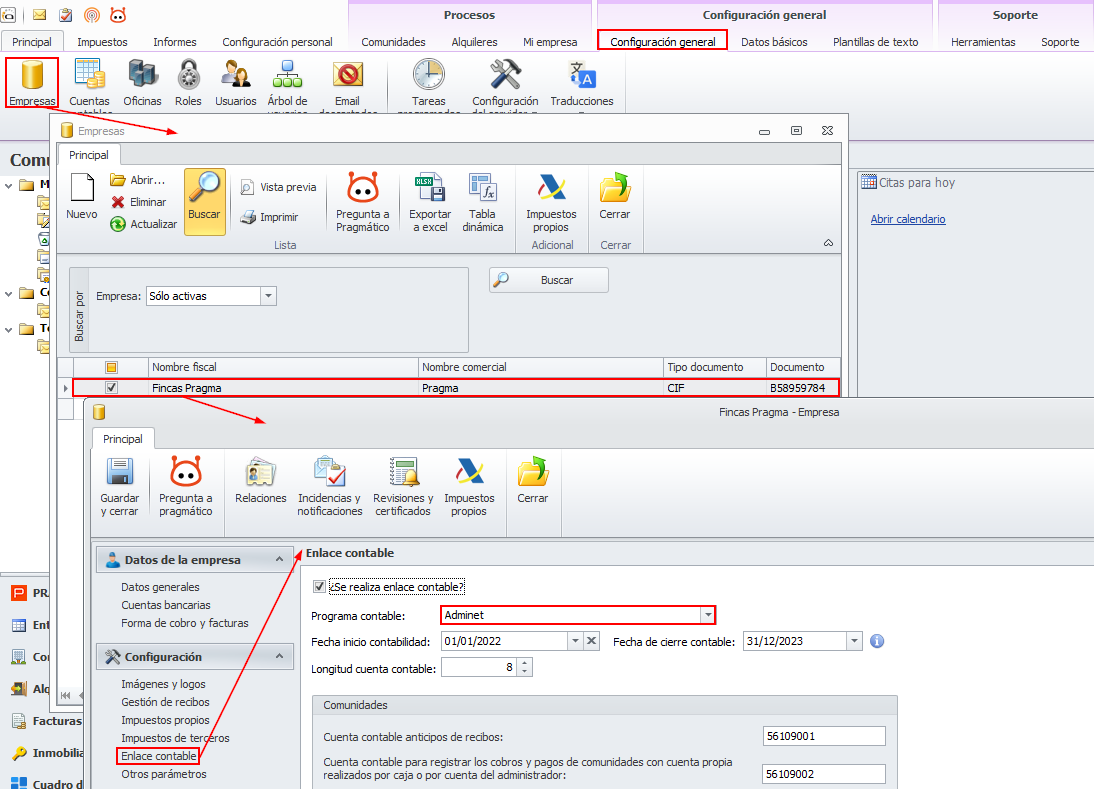This screenshot has height=789, width=1094.
Task: Click Cerrar in Fincas Pragma window
Action: pyautogui.click(x=532, y=481)
